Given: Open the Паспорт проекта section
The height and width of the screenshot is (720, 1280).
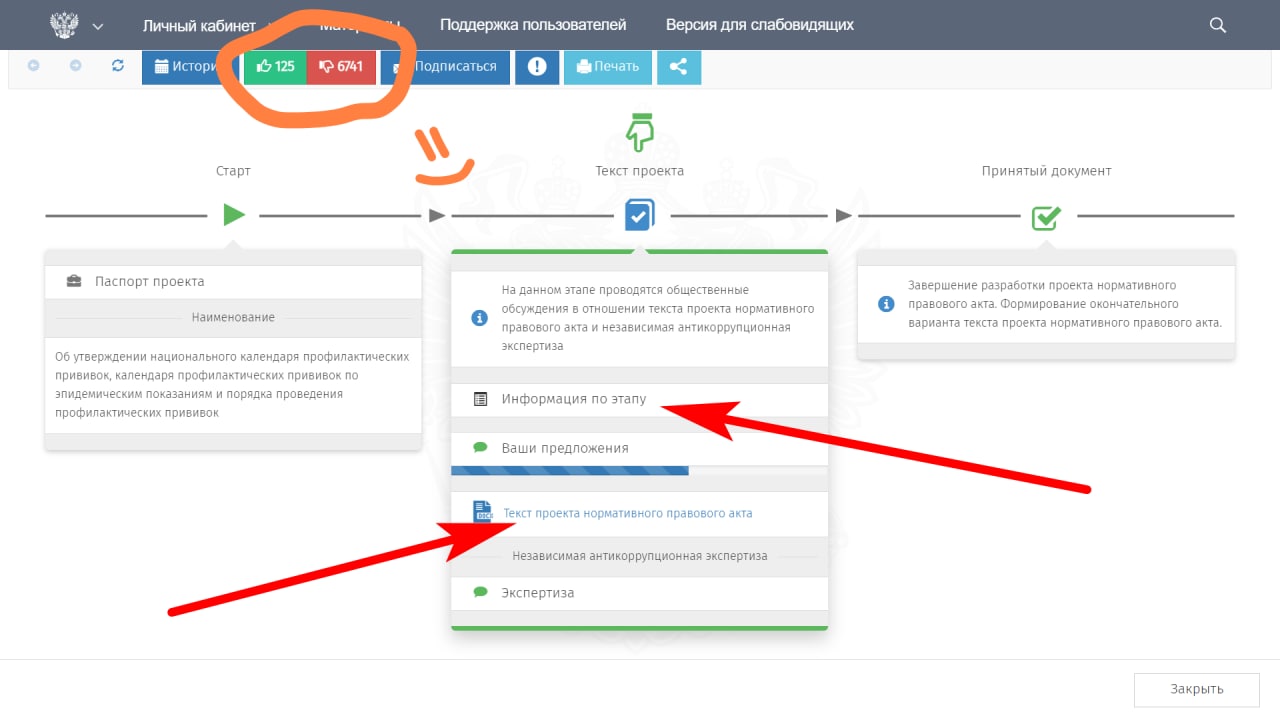Looking at the screenshot, I should click(x=233, y=281).
